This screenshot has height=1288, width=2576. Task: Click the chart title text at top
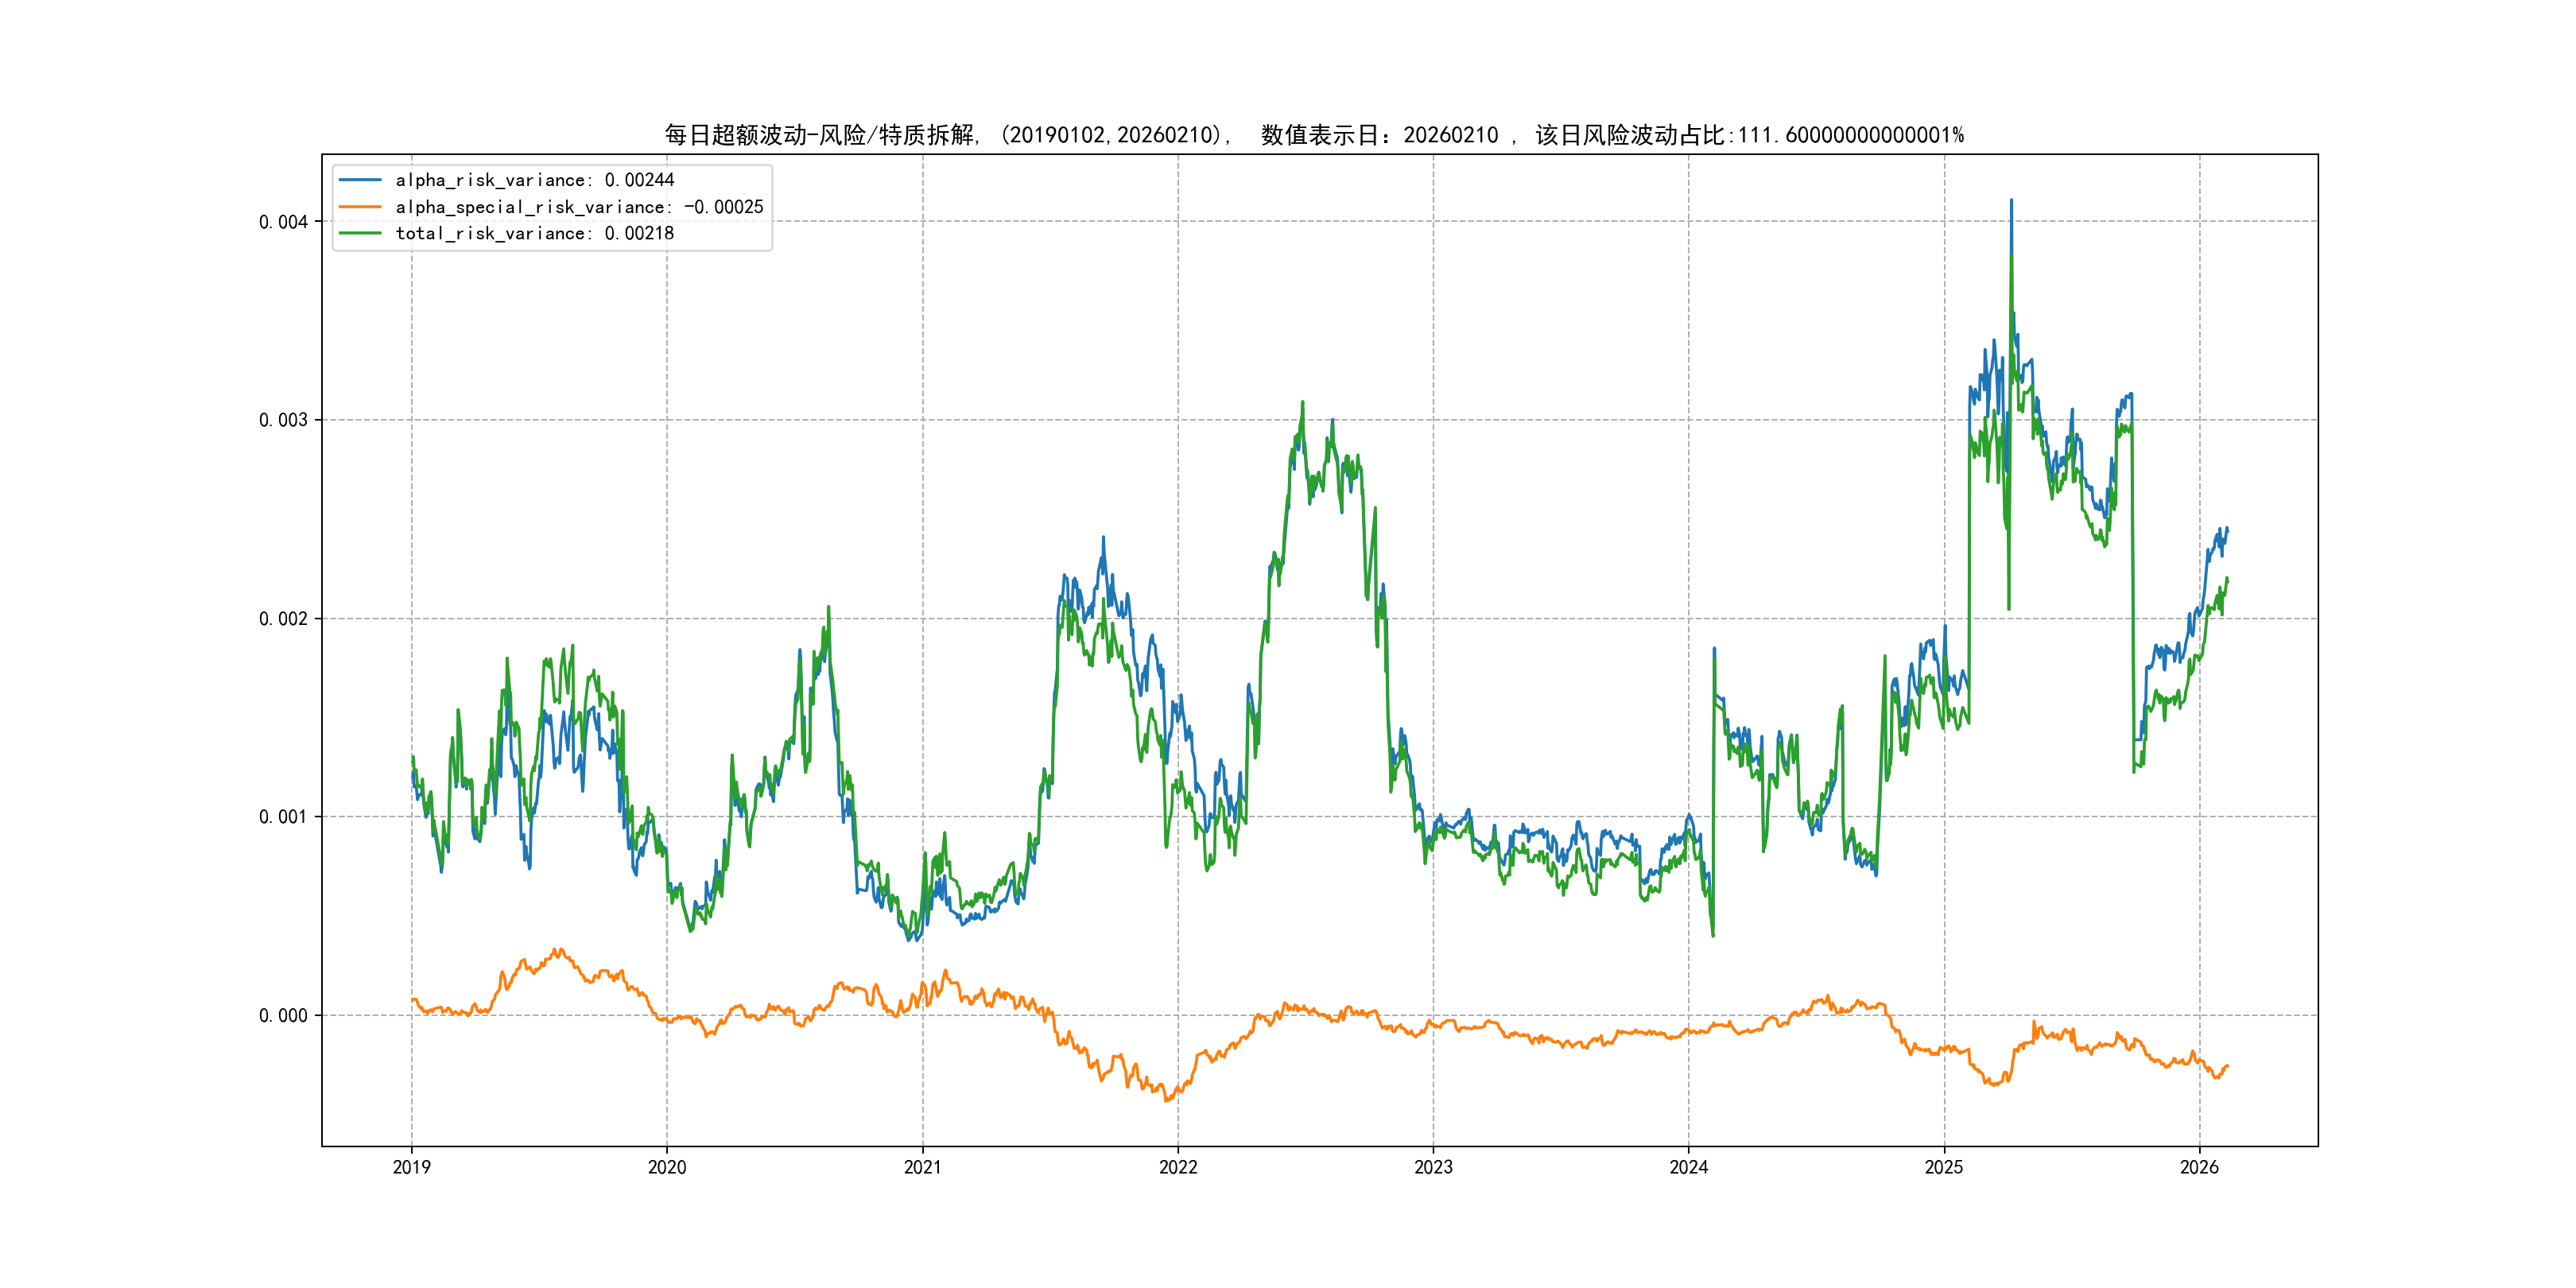point(1314,135)
